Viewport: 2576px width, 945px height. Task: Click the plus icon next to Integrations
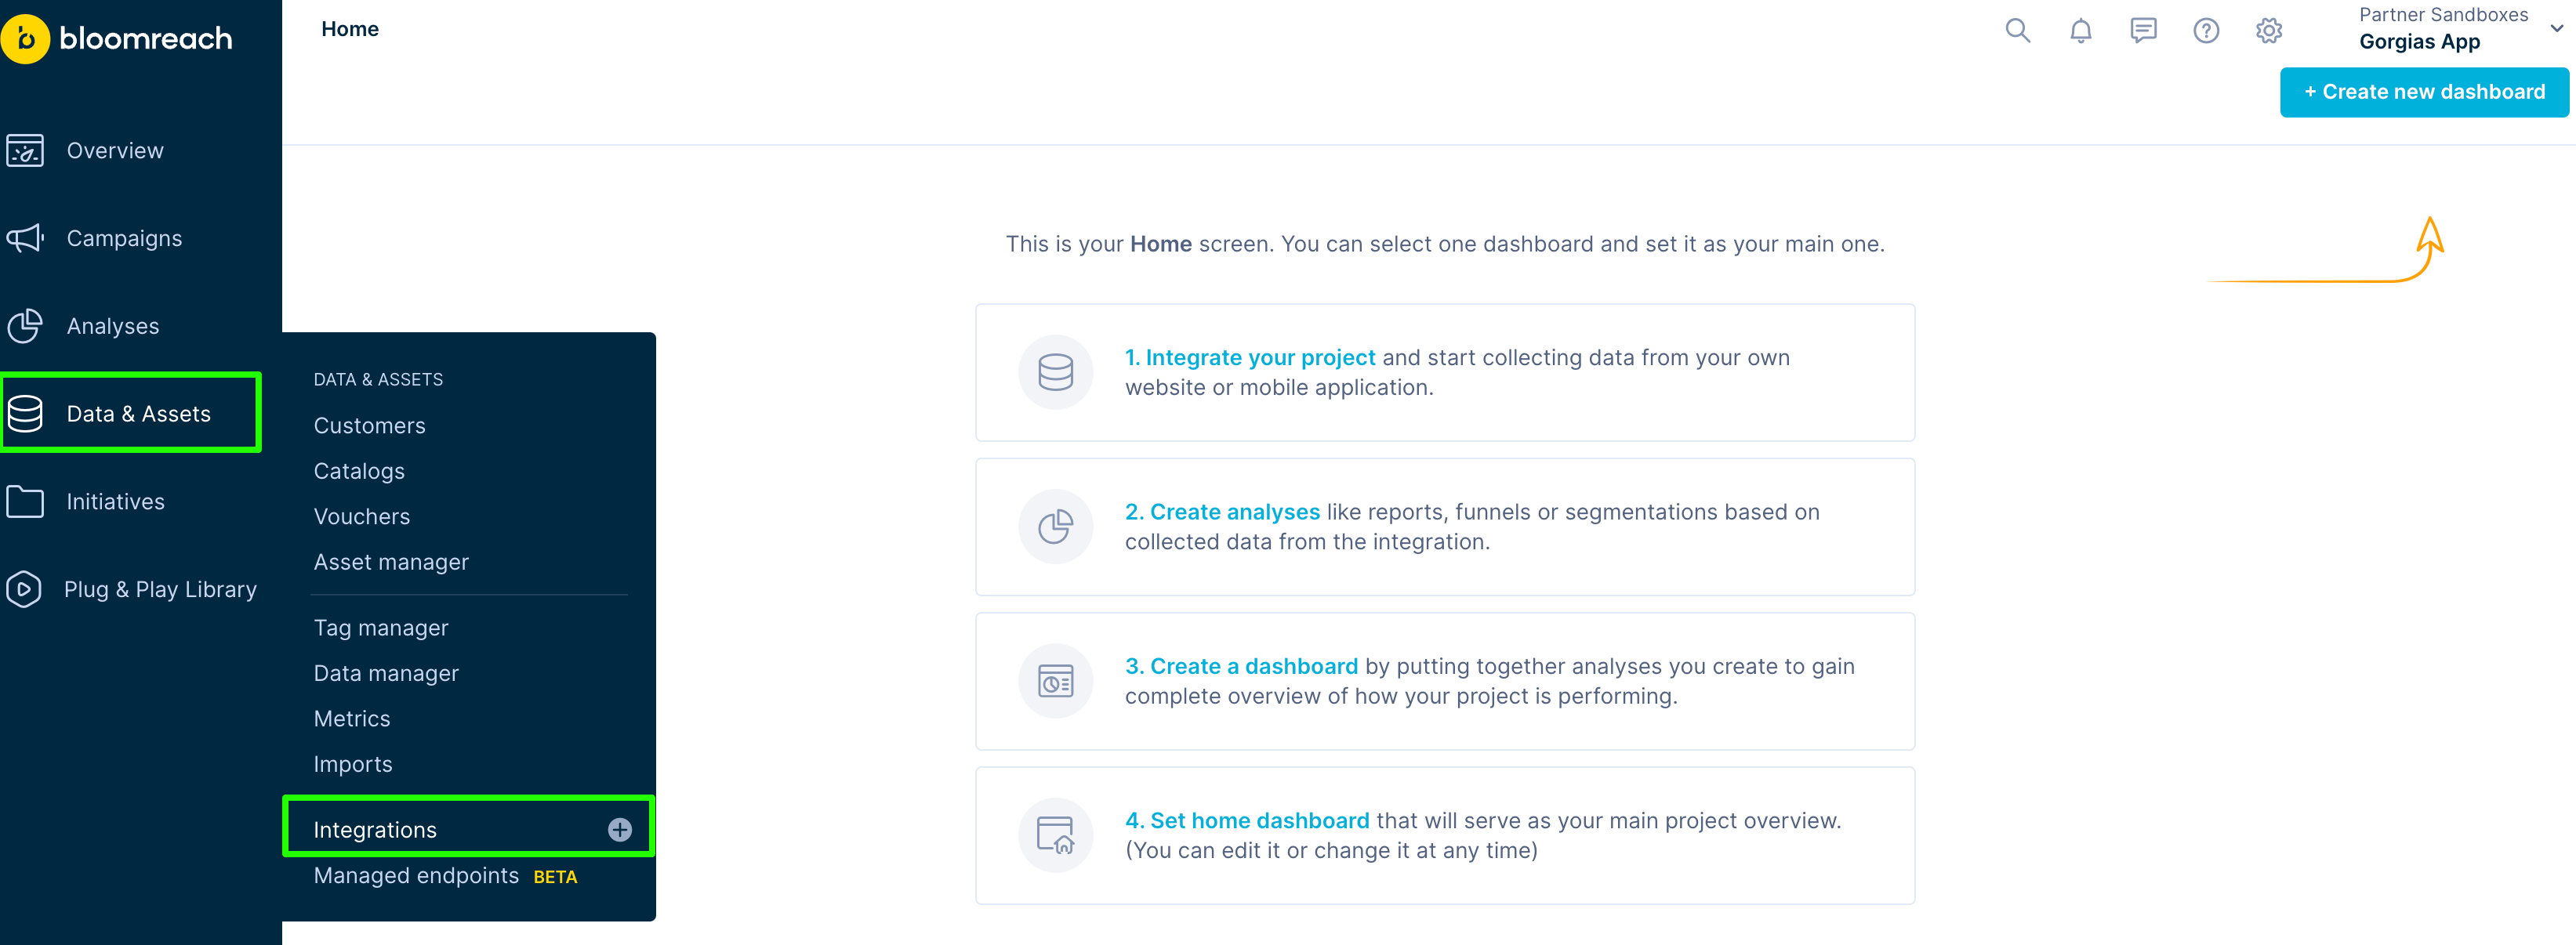(x=620, y=830)
